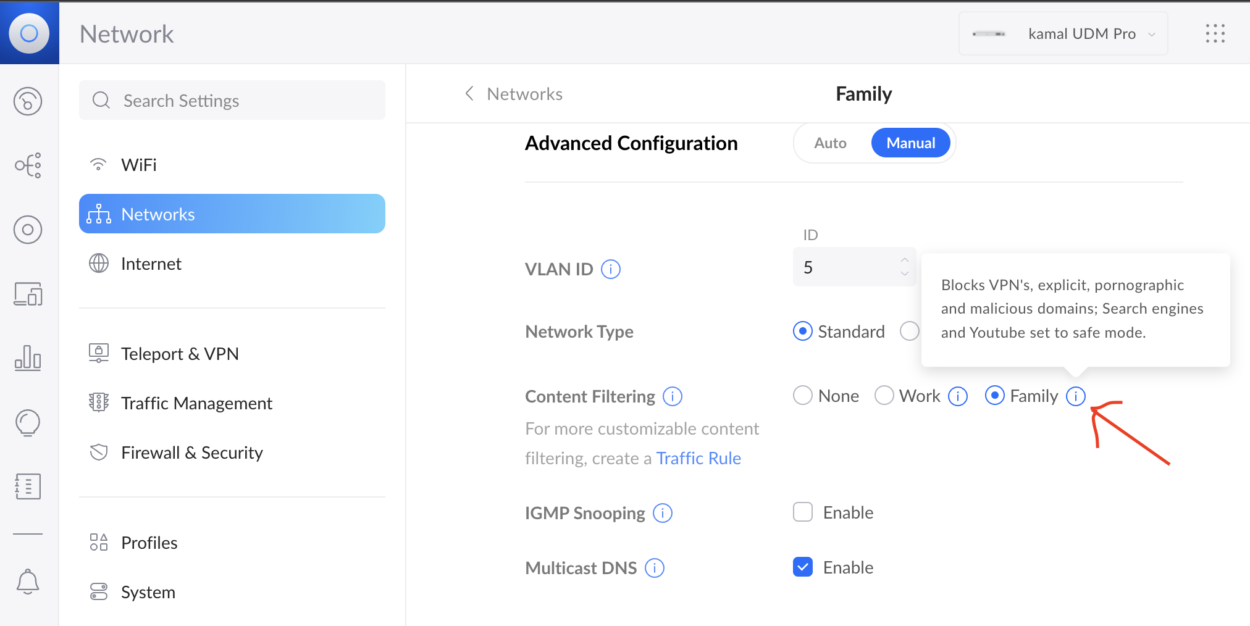Open the Traffic Rule link
Screen dimensions: 1250x626
click(698, 457)
